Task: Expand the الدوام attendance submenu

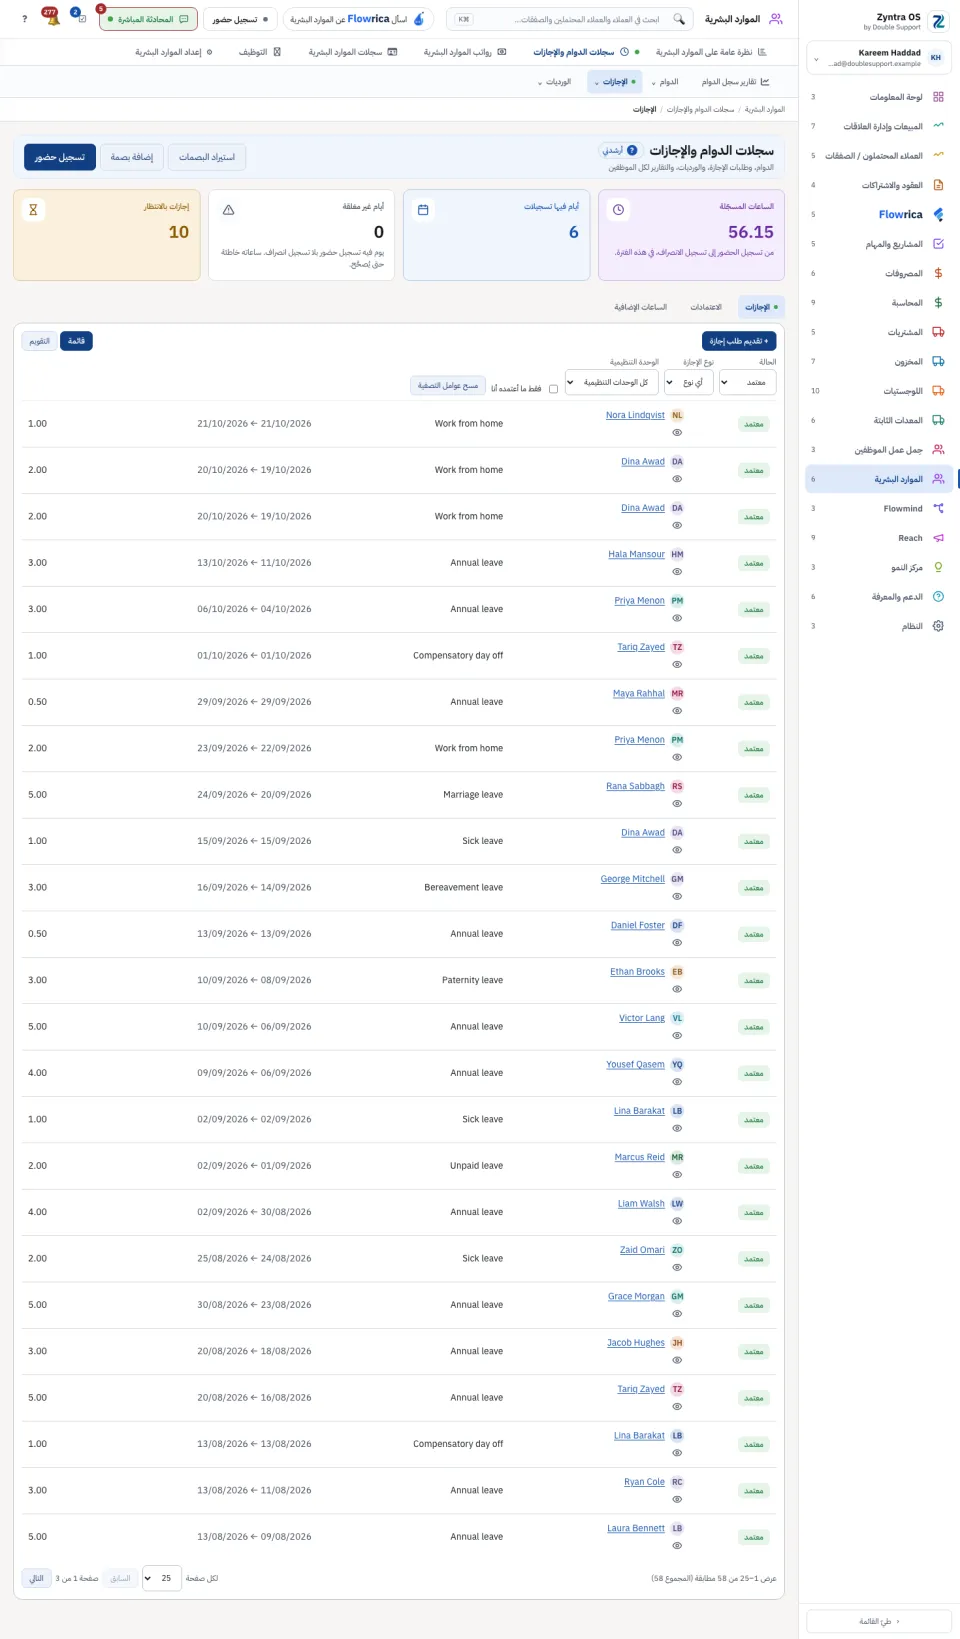Action: (663, 82)
